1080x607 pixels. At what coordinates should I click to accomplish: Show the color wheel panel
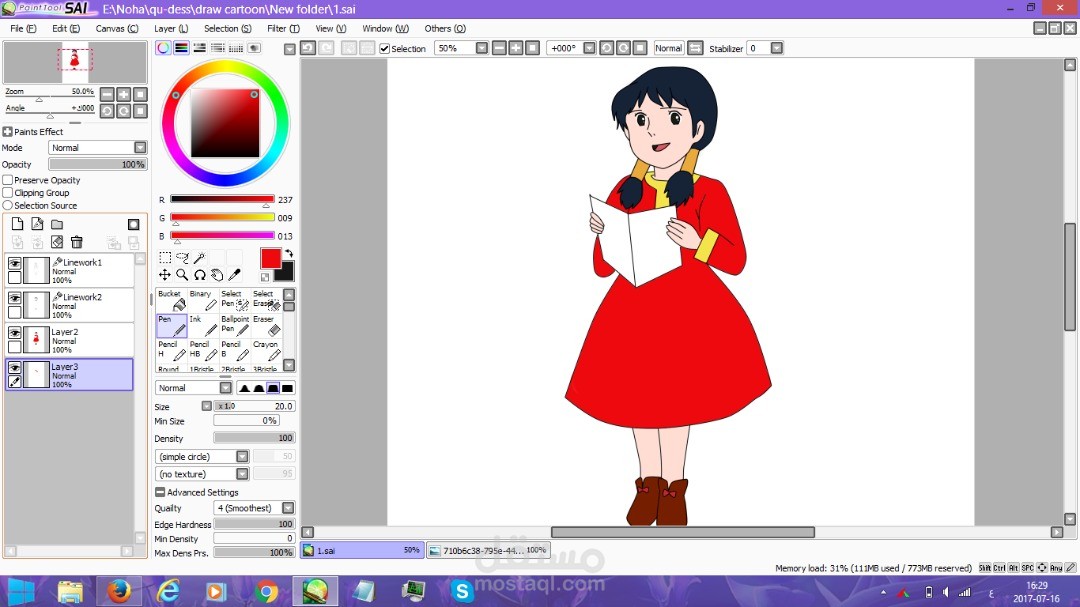(x=163, y=48)
